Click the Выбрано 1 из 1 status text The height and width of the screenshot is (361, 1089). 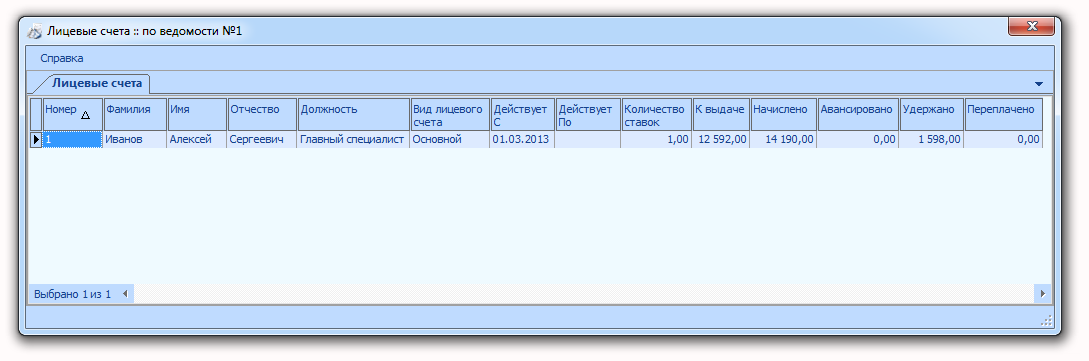tap(72, 294)
